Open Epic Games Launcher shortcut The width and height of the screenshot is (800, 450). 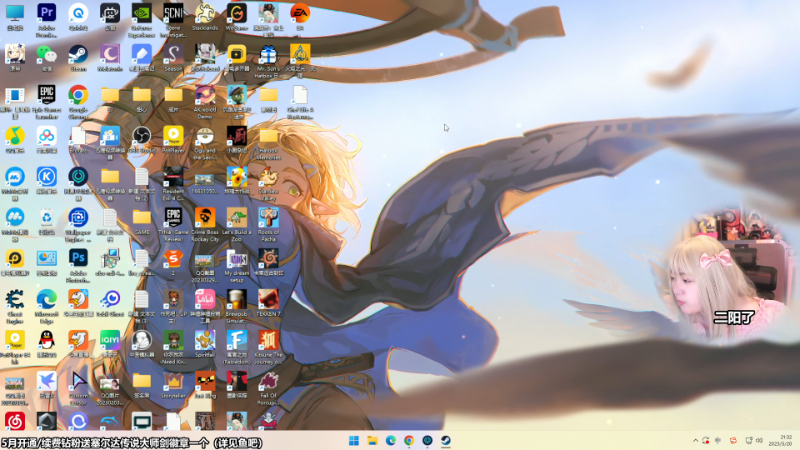point(46,102)
